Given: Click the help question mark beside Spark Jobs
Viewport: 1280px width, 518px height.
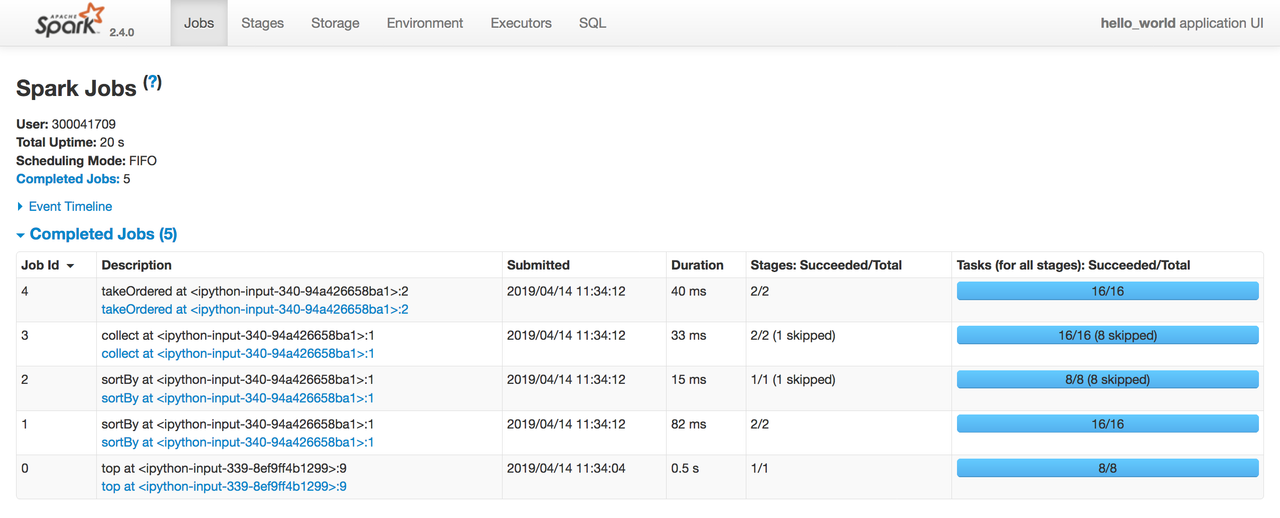Looking at the screenshot, I should [152, 83].
